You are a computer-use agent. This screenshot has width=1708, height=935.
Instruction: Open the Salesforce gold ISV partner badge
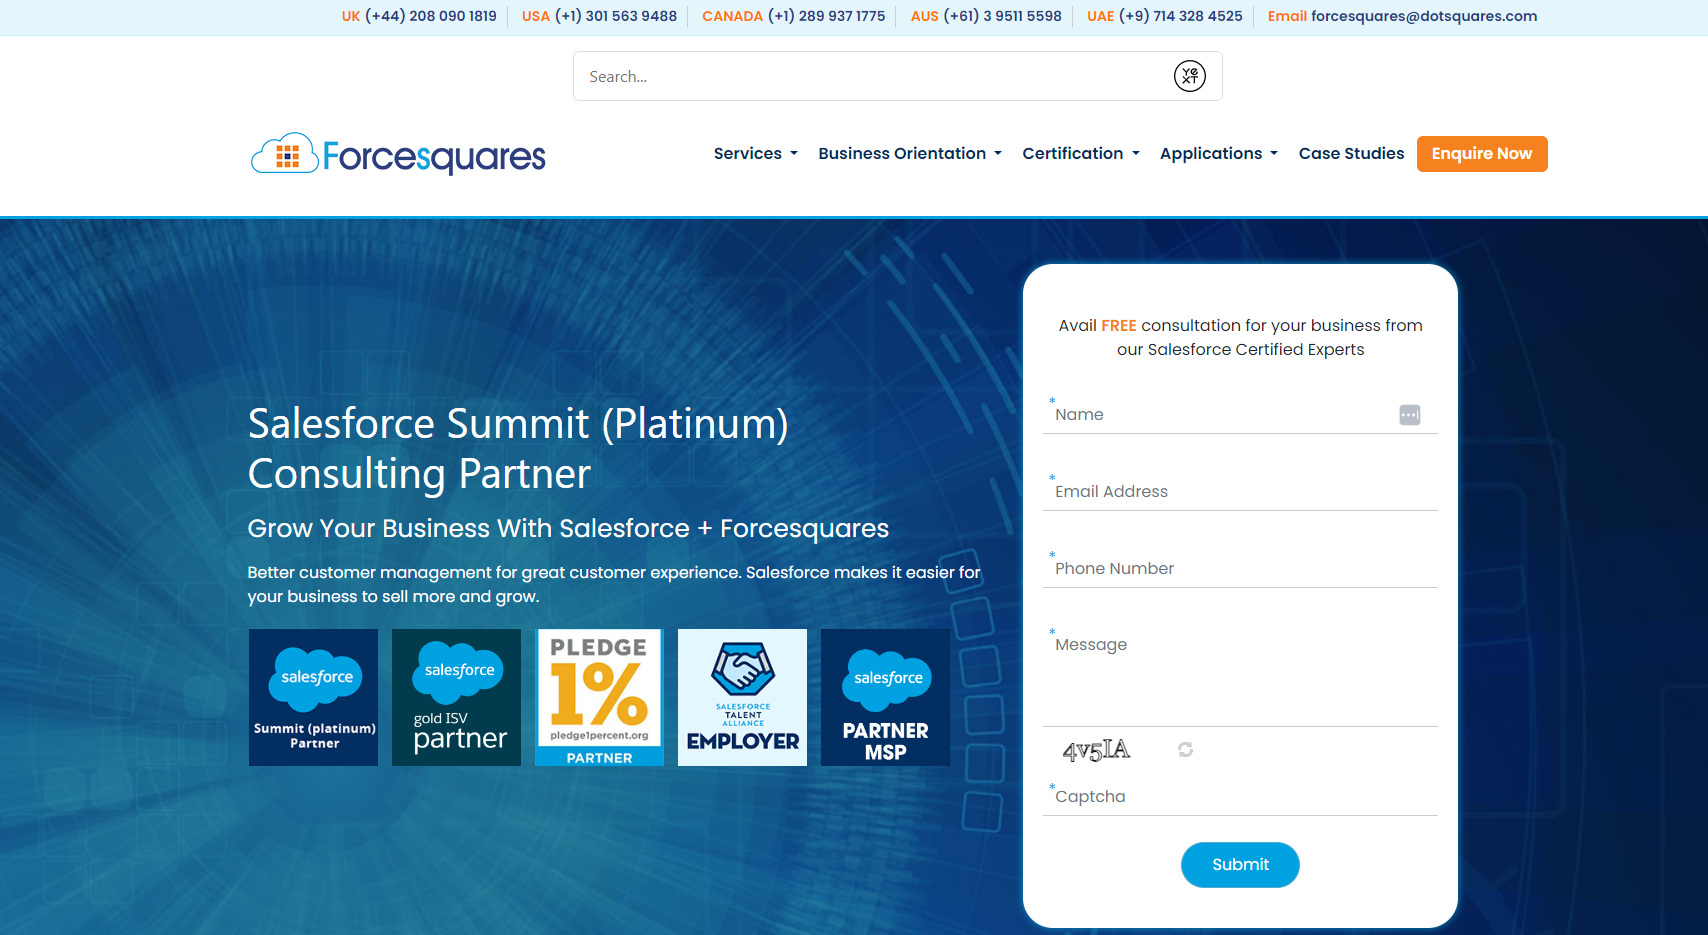[456, 697]
